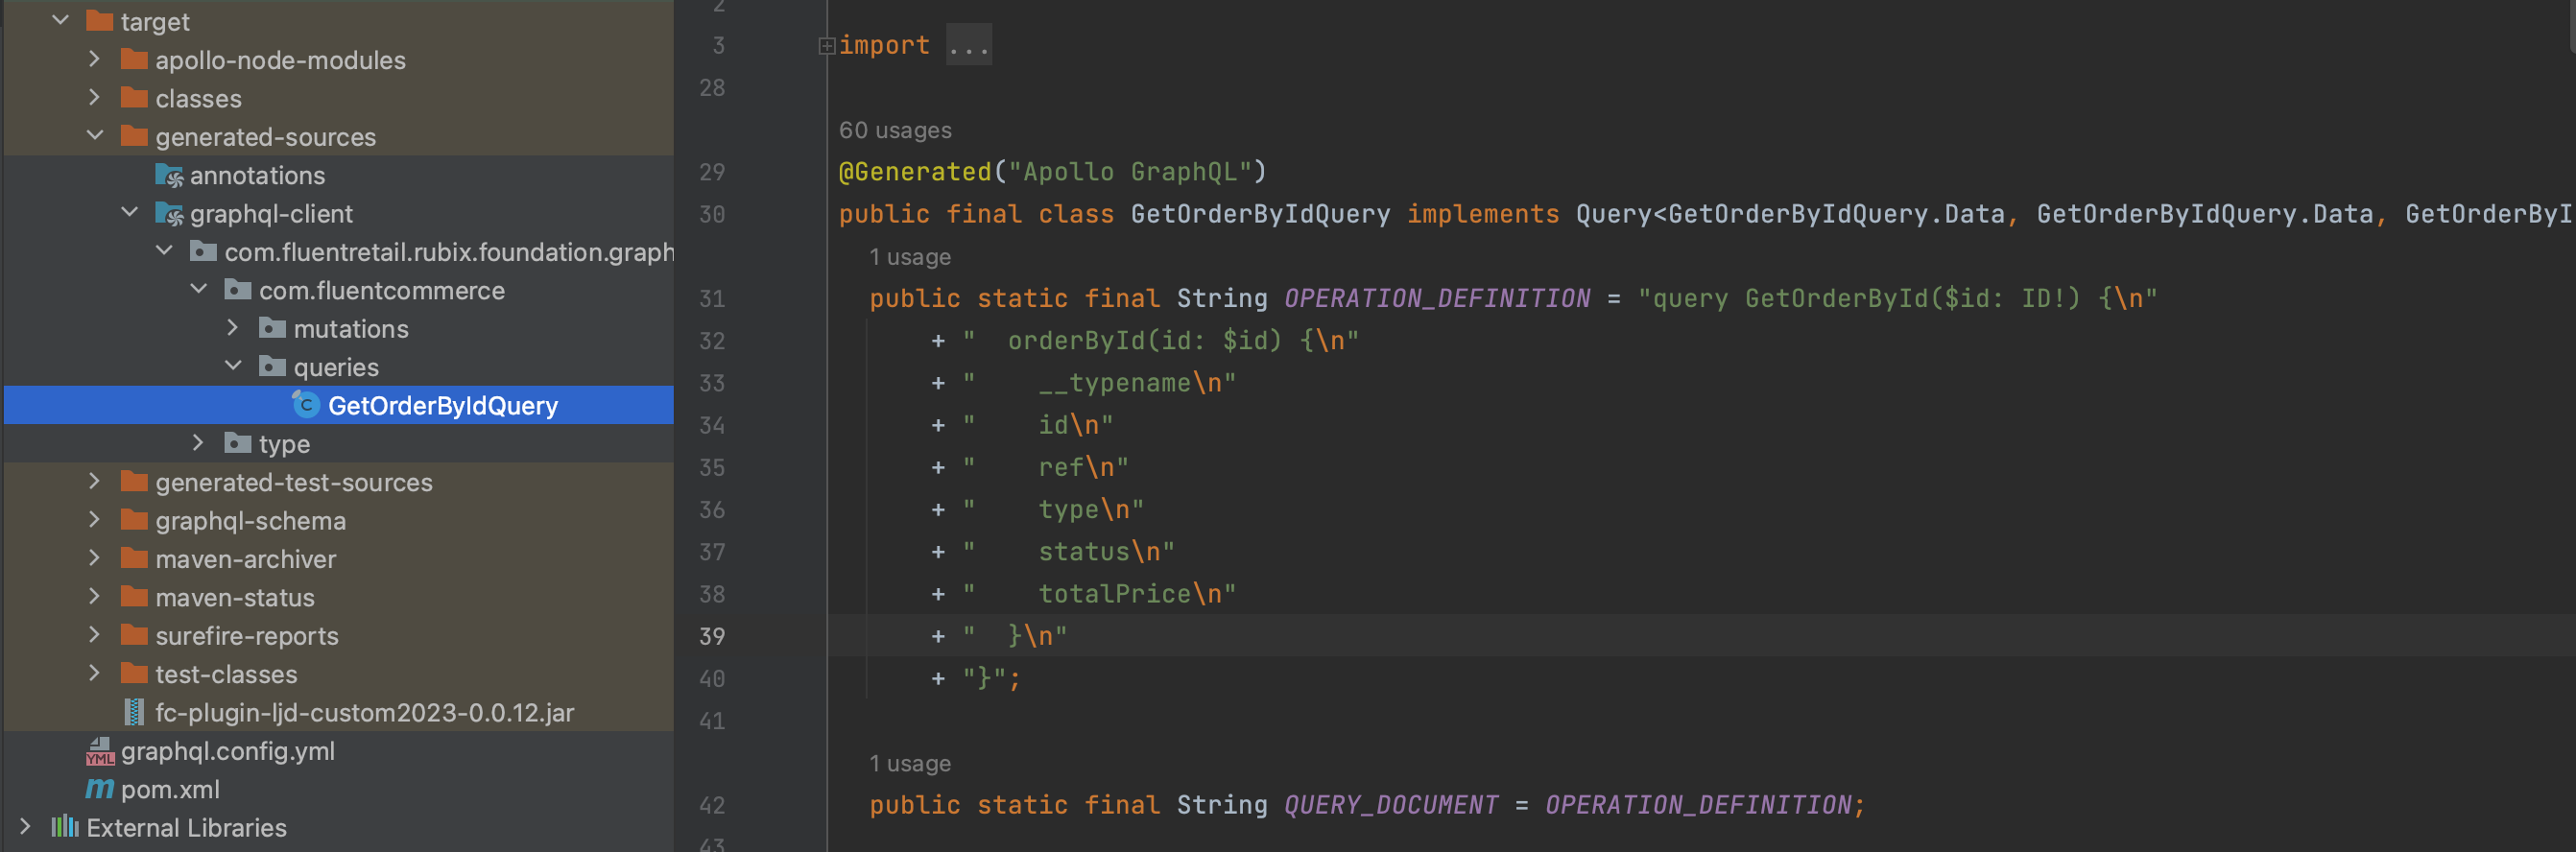Viewport: 2576px width, 852px height.
Task: Expand the mutations package
Action: tap(233, 328)
